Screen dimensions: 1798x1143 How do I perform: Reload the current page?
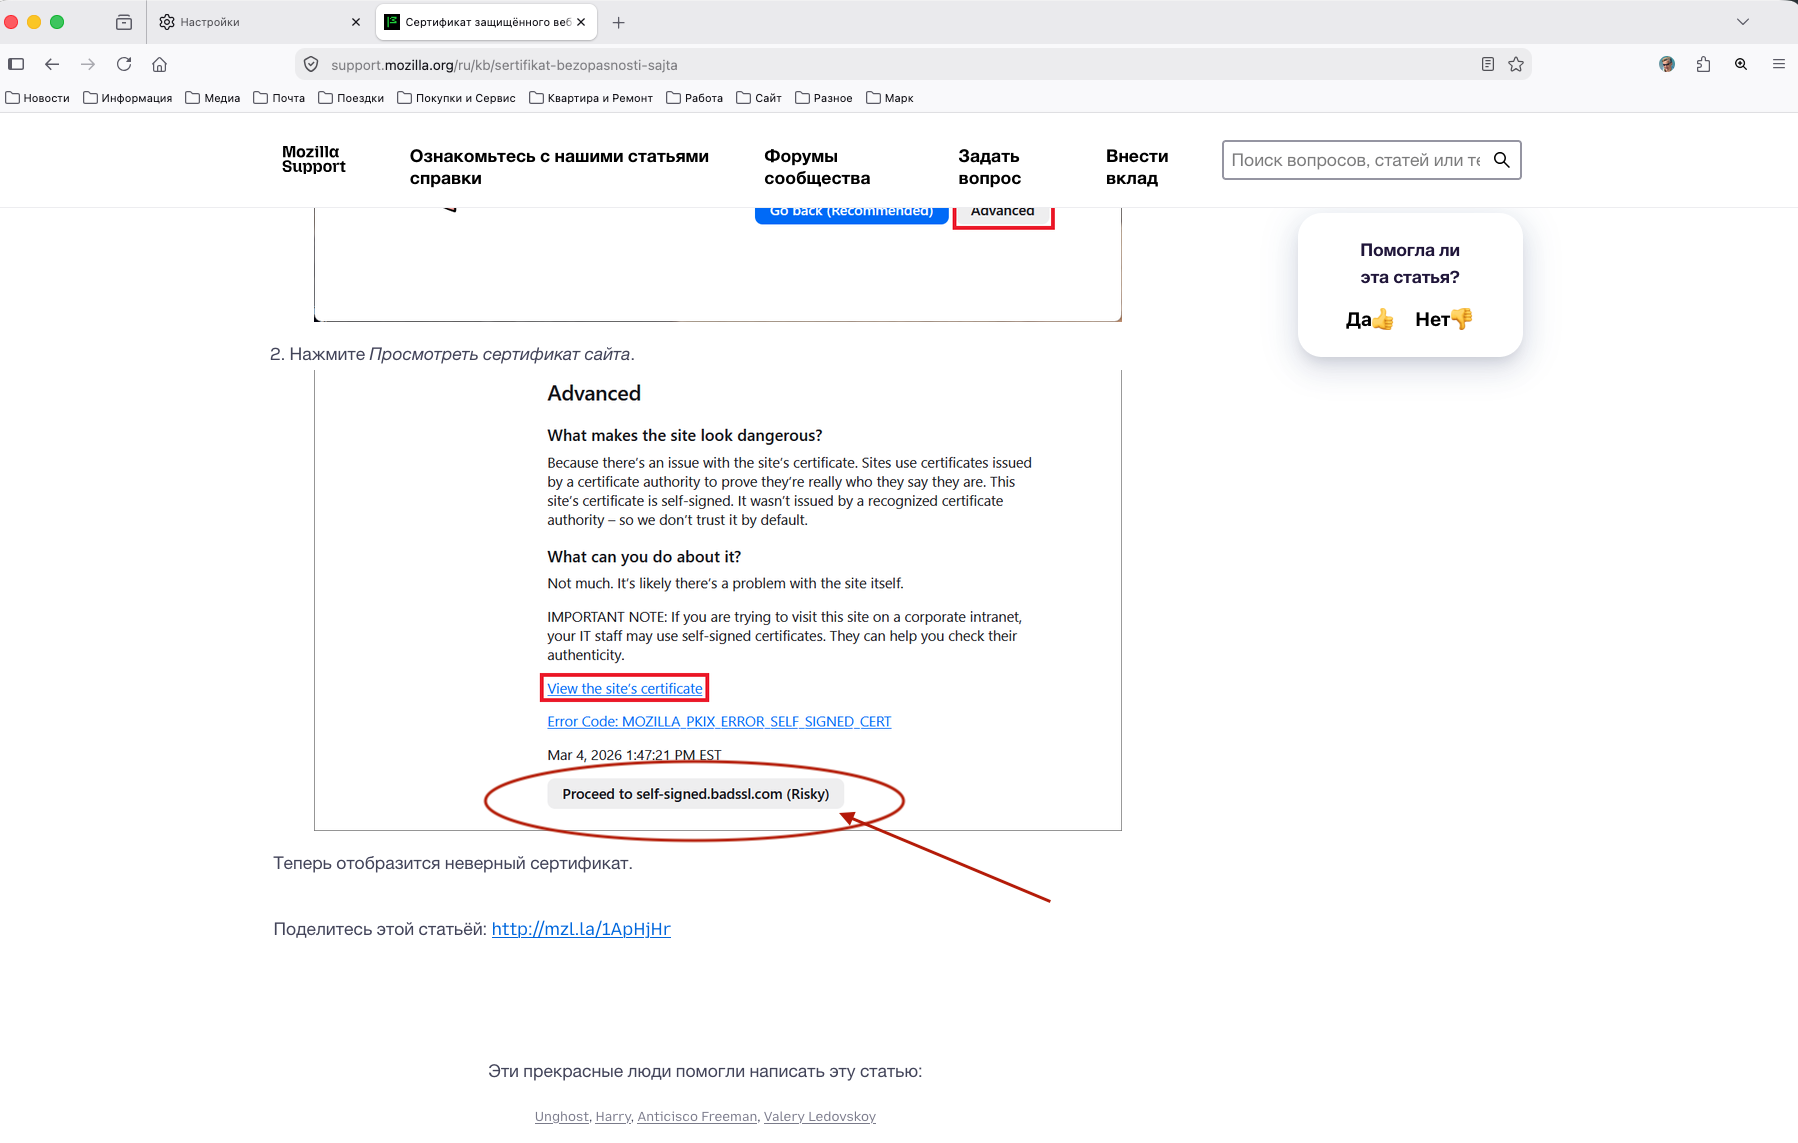[x=124, y=64]
